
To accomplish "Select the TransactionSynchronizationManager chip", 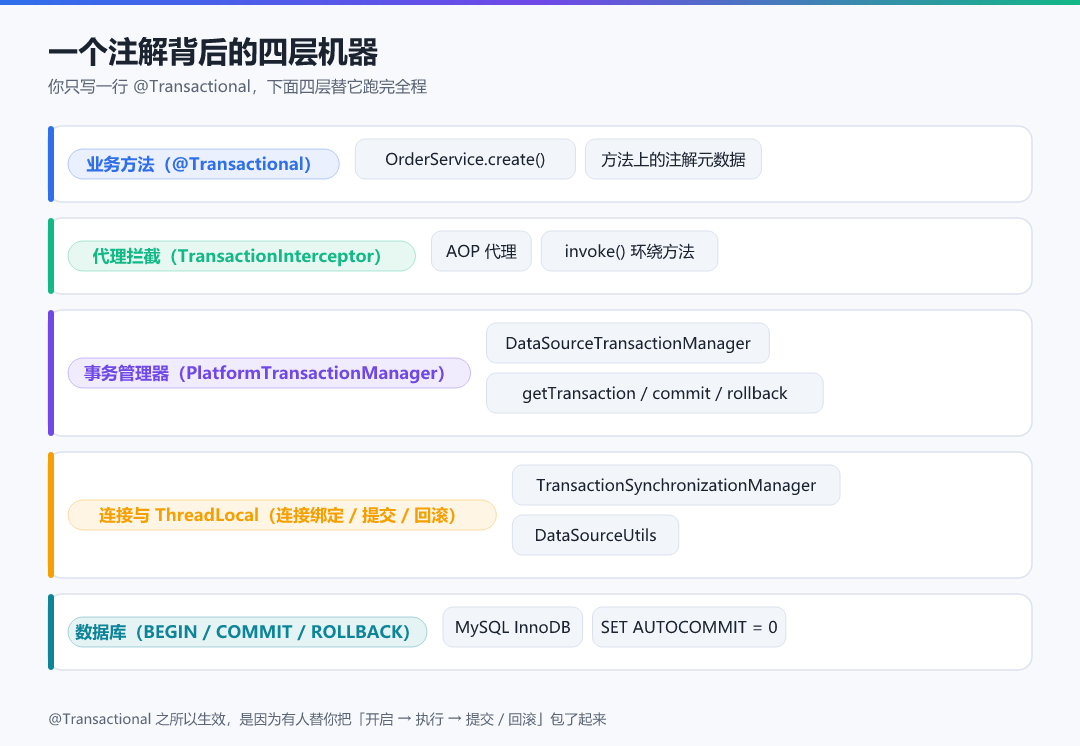I will point(676,485).
